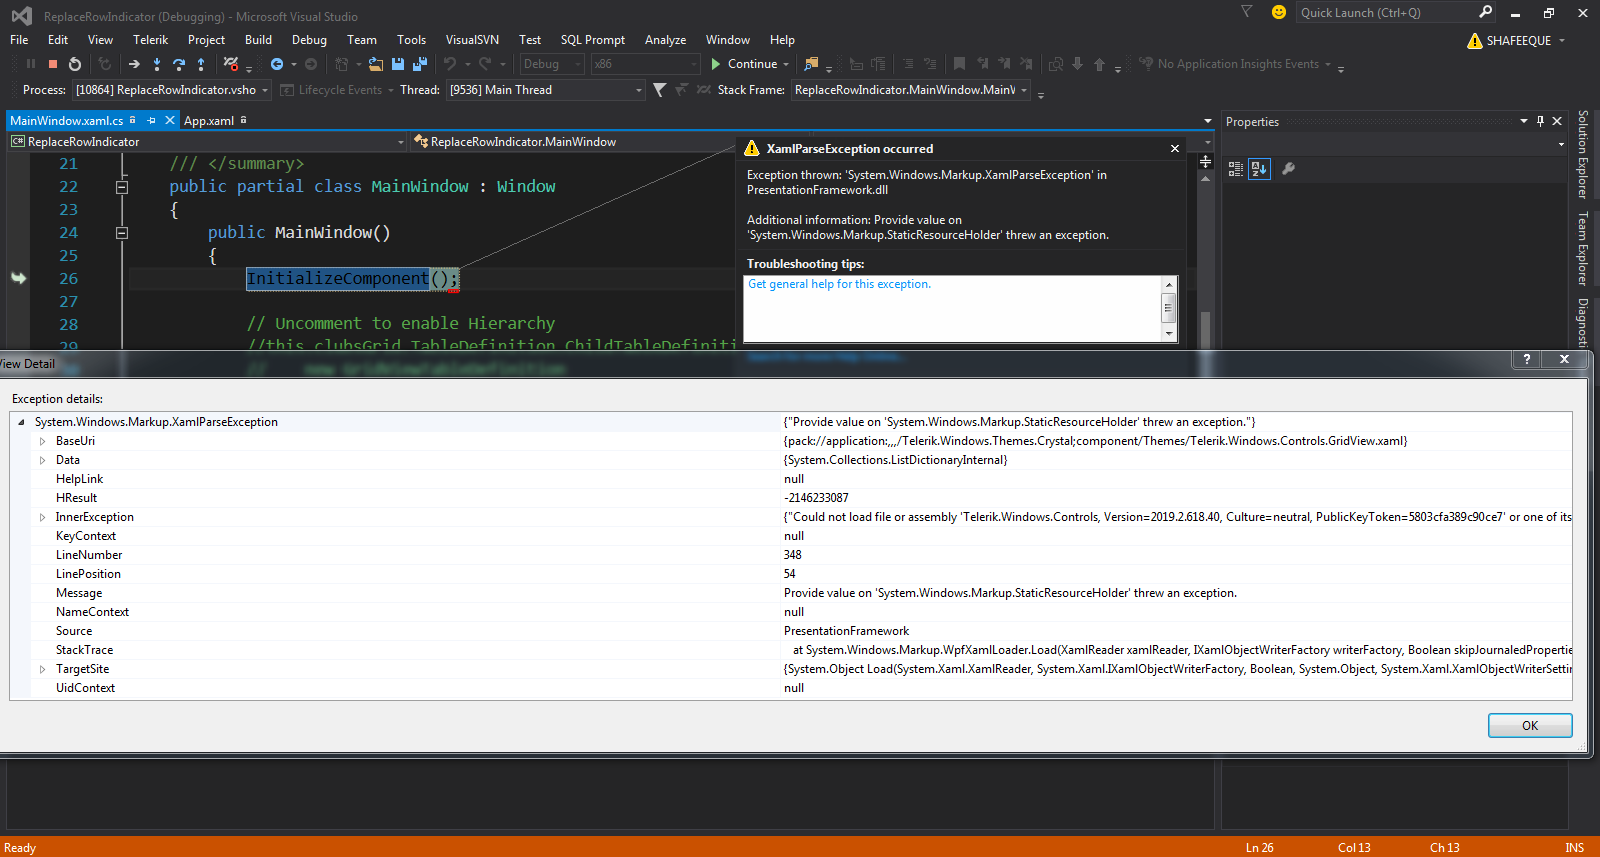Click the Step Over icon
Screen dimensions: 1600x857
coord(179,64)
